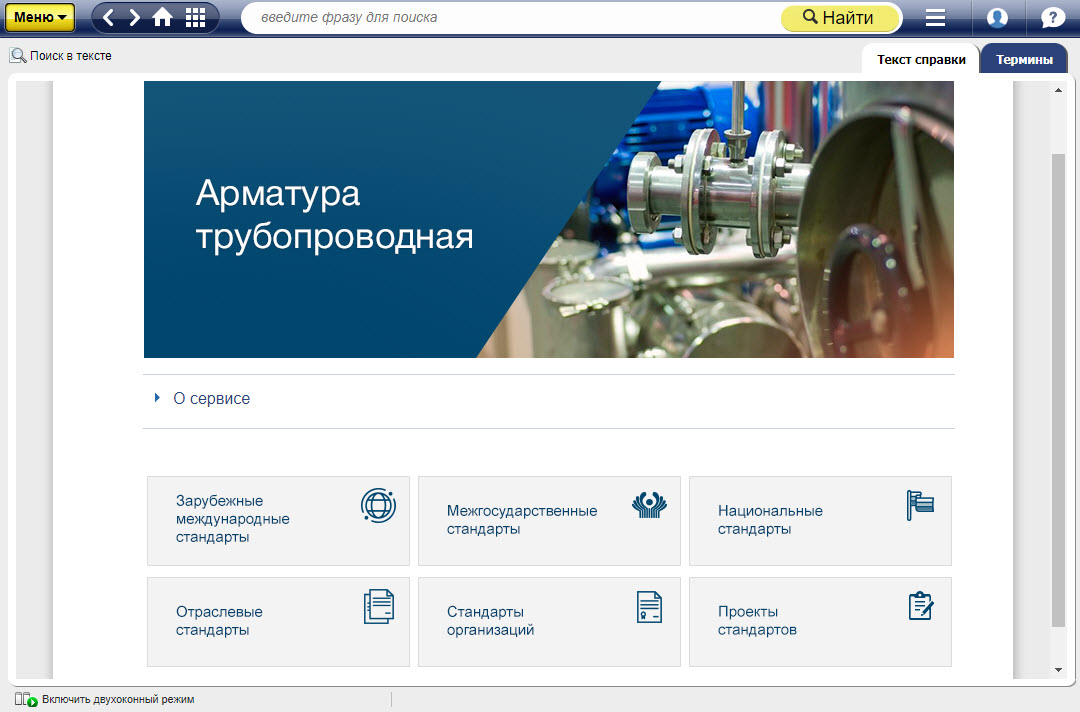Image resolution: width=1080 pixels, height=712 pixels.
Task: Switch to the Текст справки tab
Action: point(921,59)
